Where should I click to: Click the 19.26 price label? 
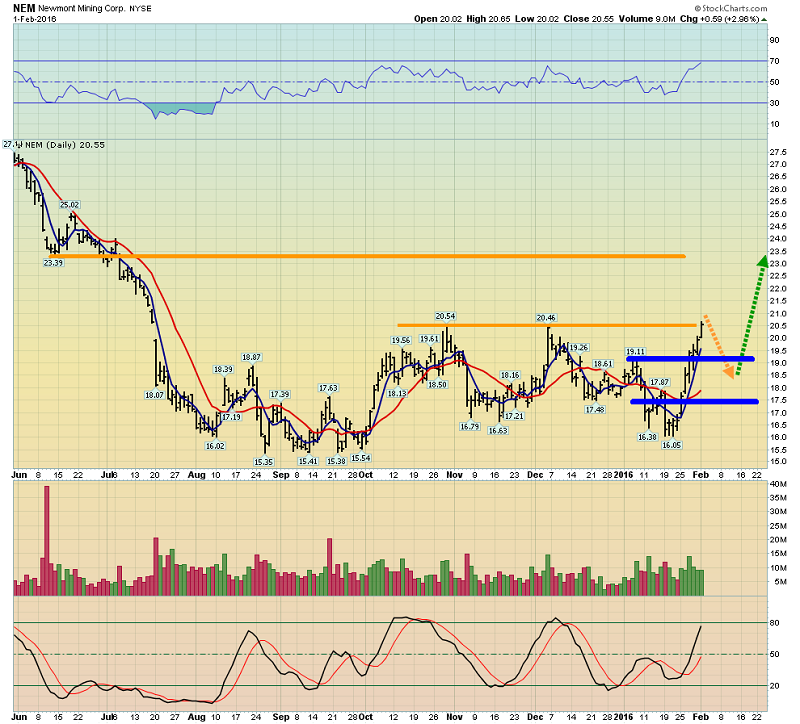[579, 347]
